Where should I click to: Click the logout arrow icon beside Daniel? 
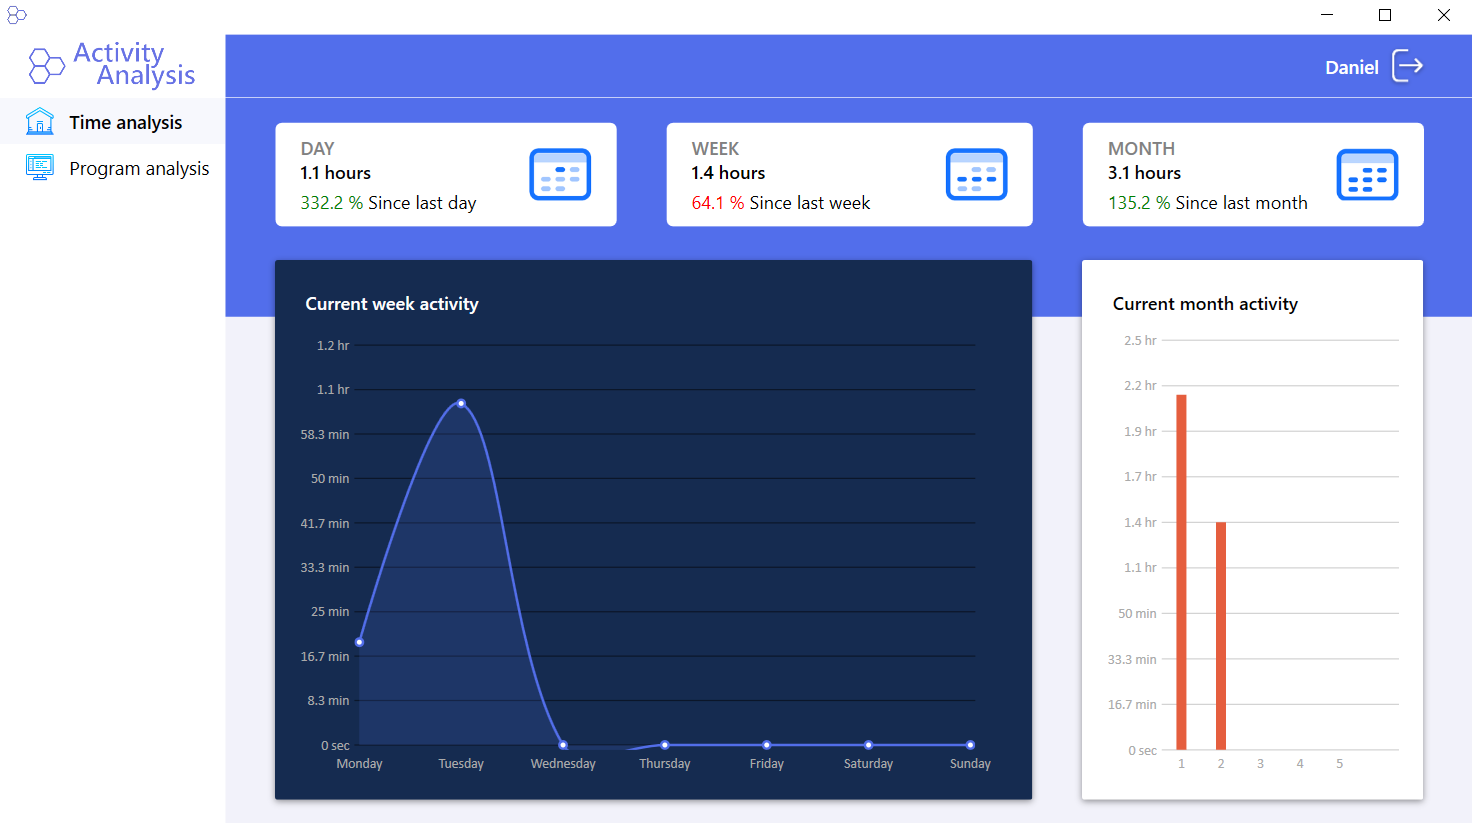tap(1408, 66)
